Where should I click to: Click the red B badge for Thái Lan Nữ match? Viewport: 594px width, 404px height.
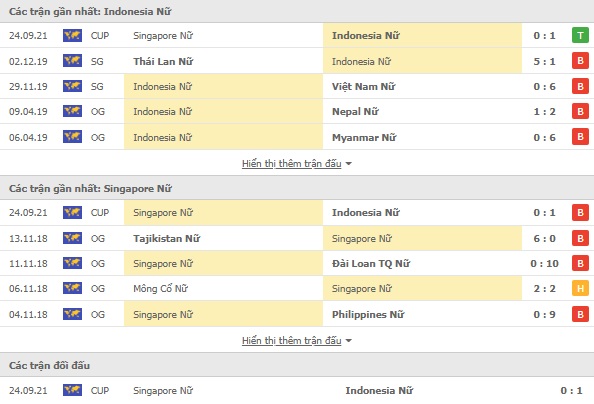580,61
